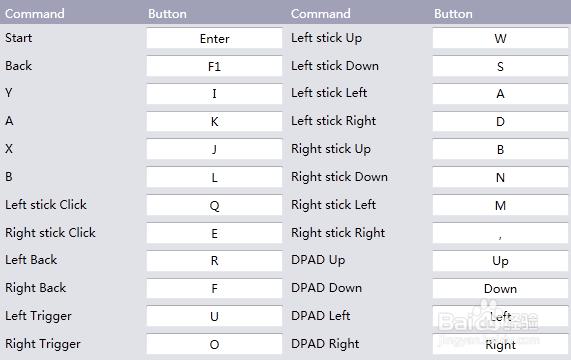Select Right stick Up field showing B
This screenshot has height=360, width=571.
500,149
